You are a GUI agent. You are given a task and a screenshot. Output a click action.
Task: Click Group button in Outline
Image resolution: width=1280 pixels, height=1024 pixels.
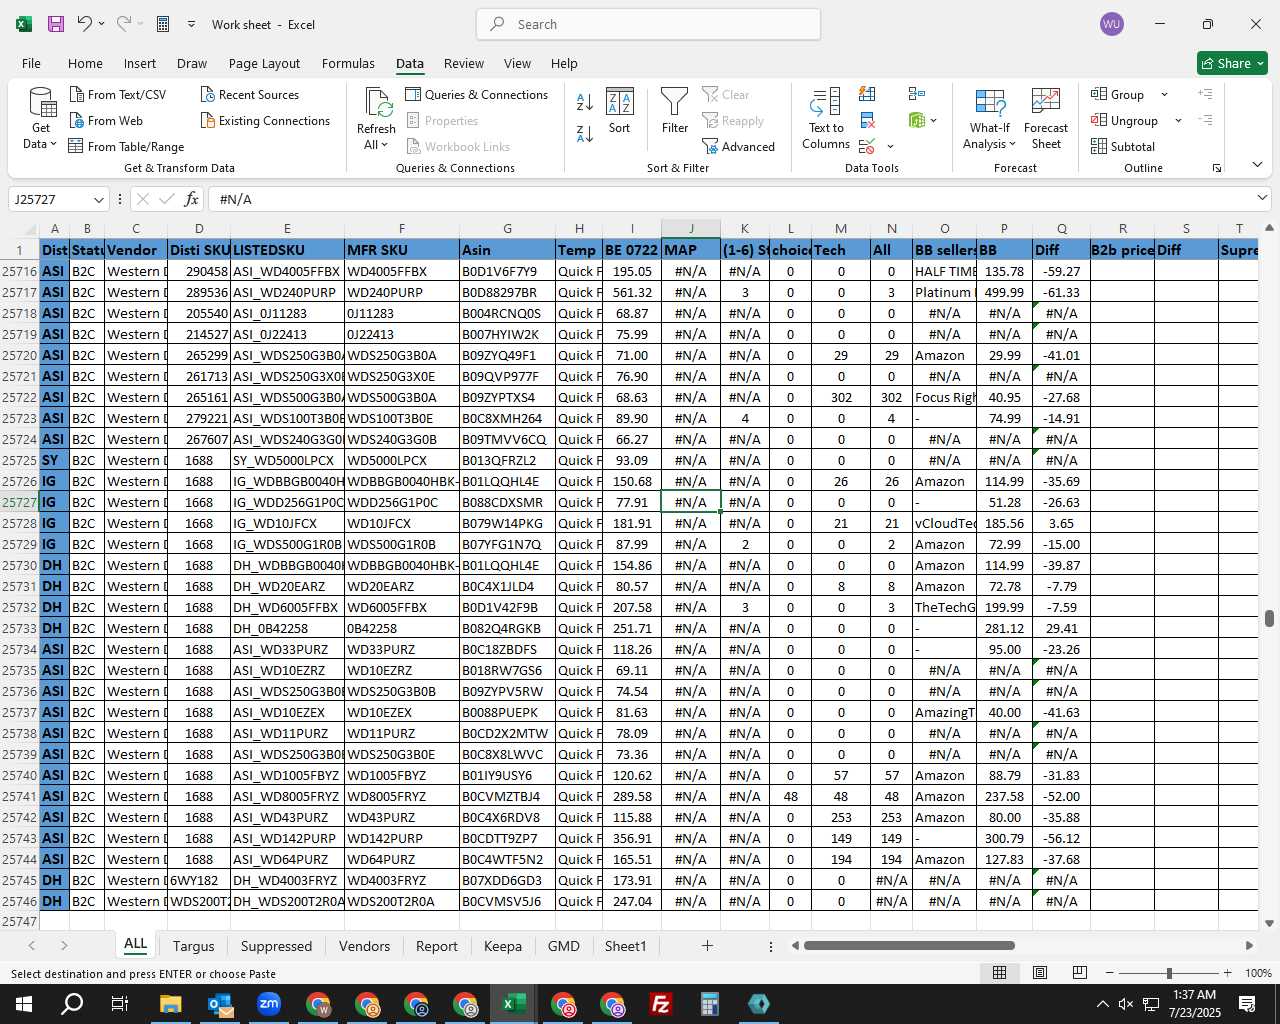(x=1118, y=94)
